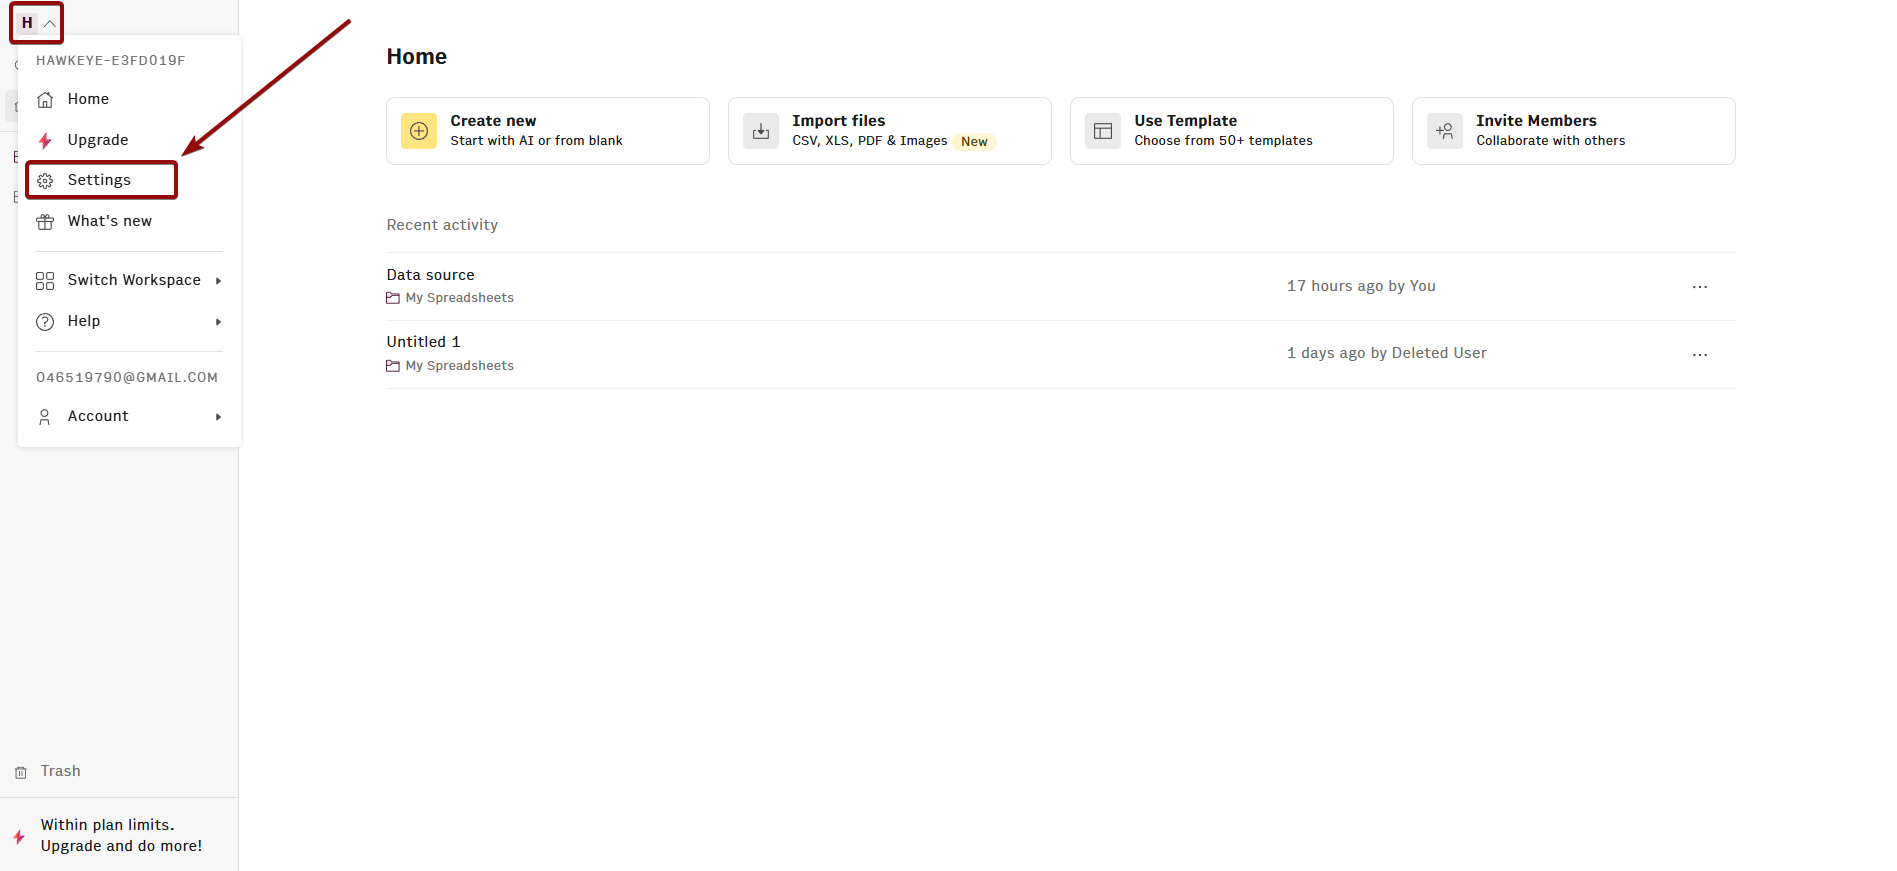The image size is (1897, 871).
Task: Click the yellow Create new plus icon
Action: 419,131
